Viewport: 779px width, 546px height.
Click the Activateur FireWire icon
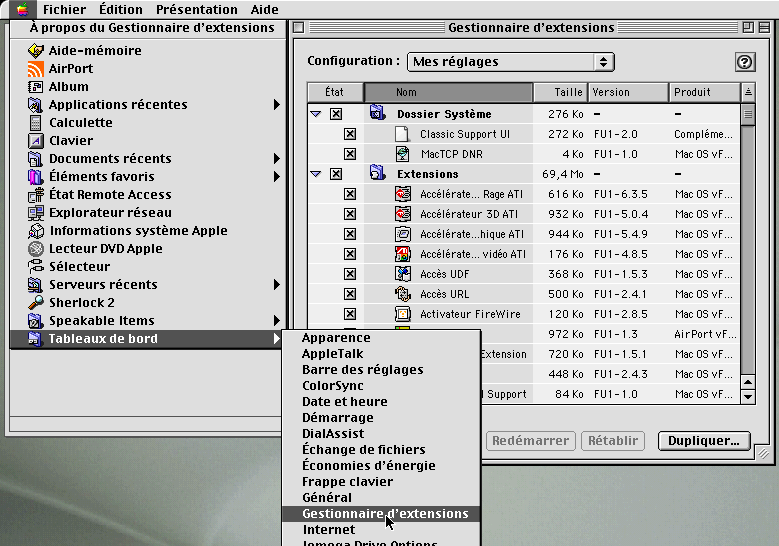click(402, 313)
